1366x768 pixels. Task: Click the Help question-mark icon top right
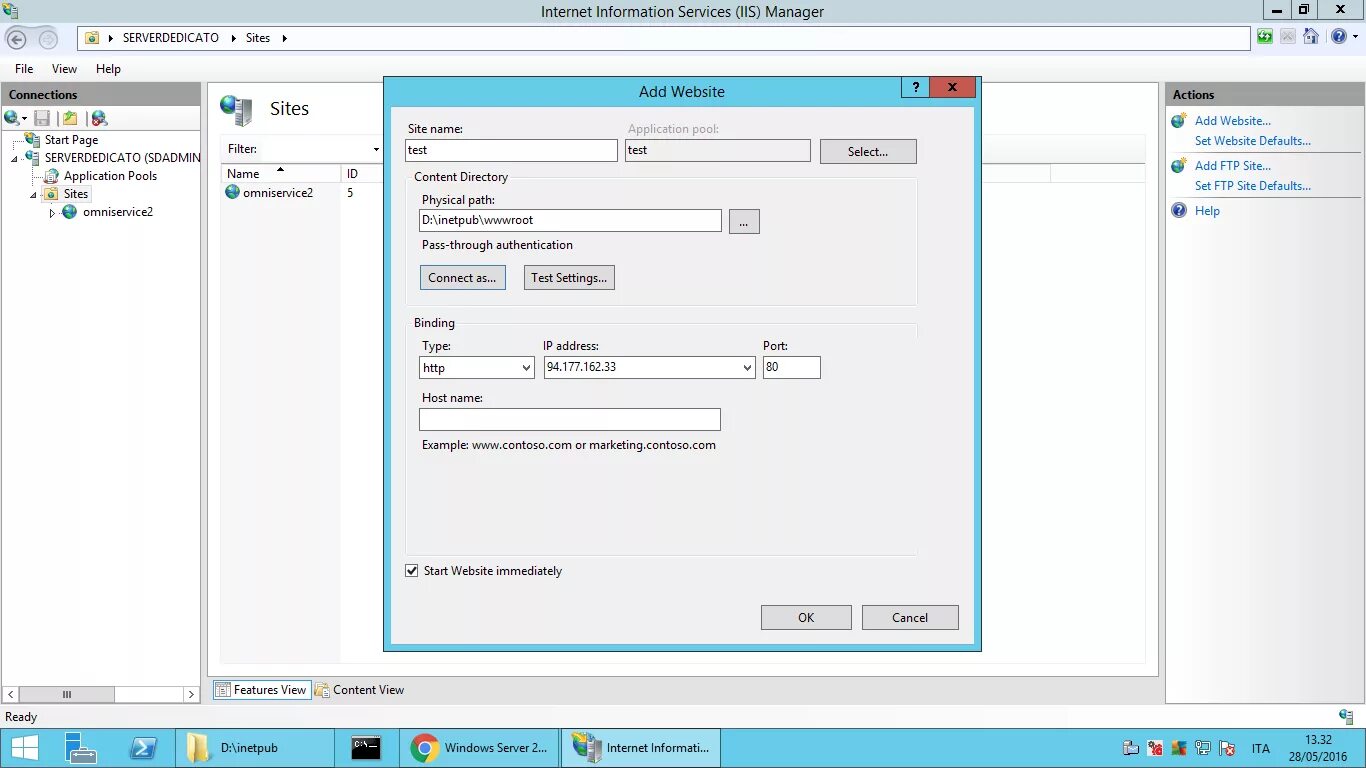tap(1338, 37)
